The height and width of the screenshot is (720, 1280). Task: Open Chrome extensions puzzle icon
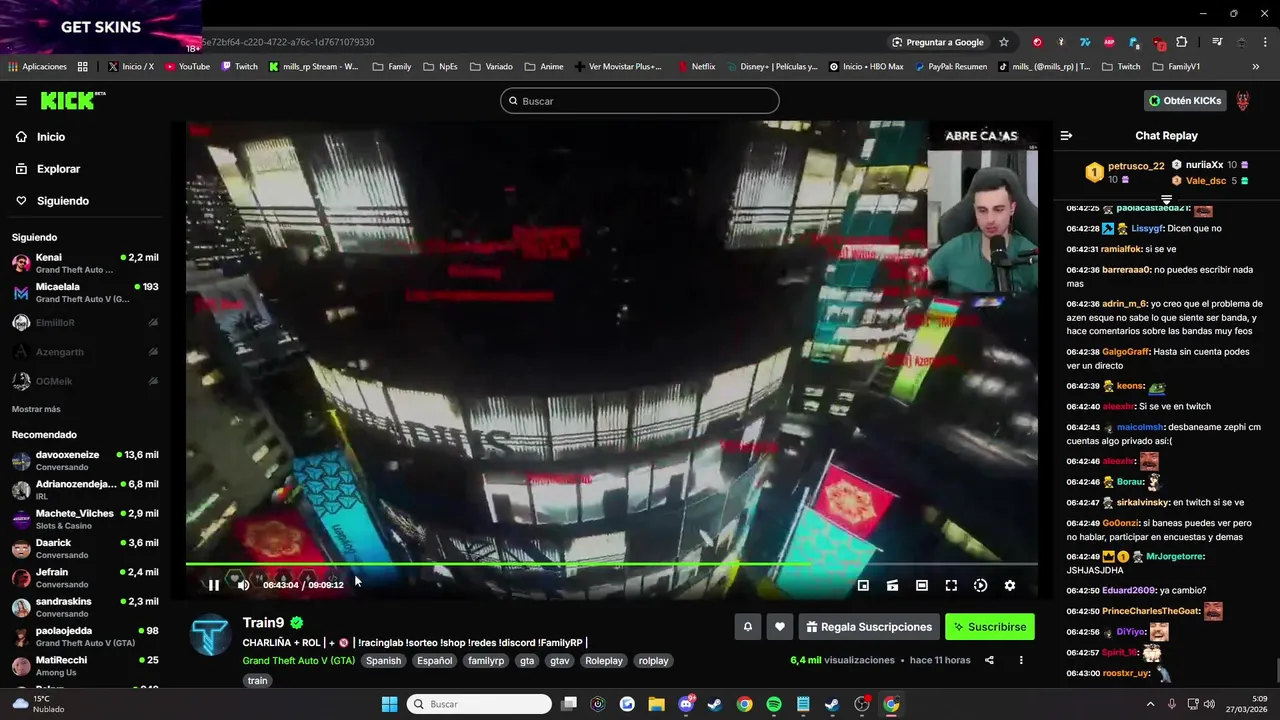point(1182,42)
